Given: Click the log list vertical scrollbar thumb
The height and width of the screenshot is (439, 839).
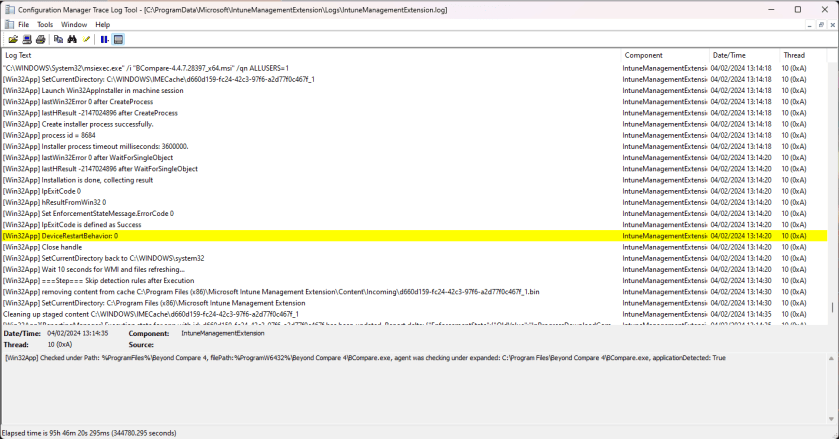Looking at the screenshot, I should [832, 307].
